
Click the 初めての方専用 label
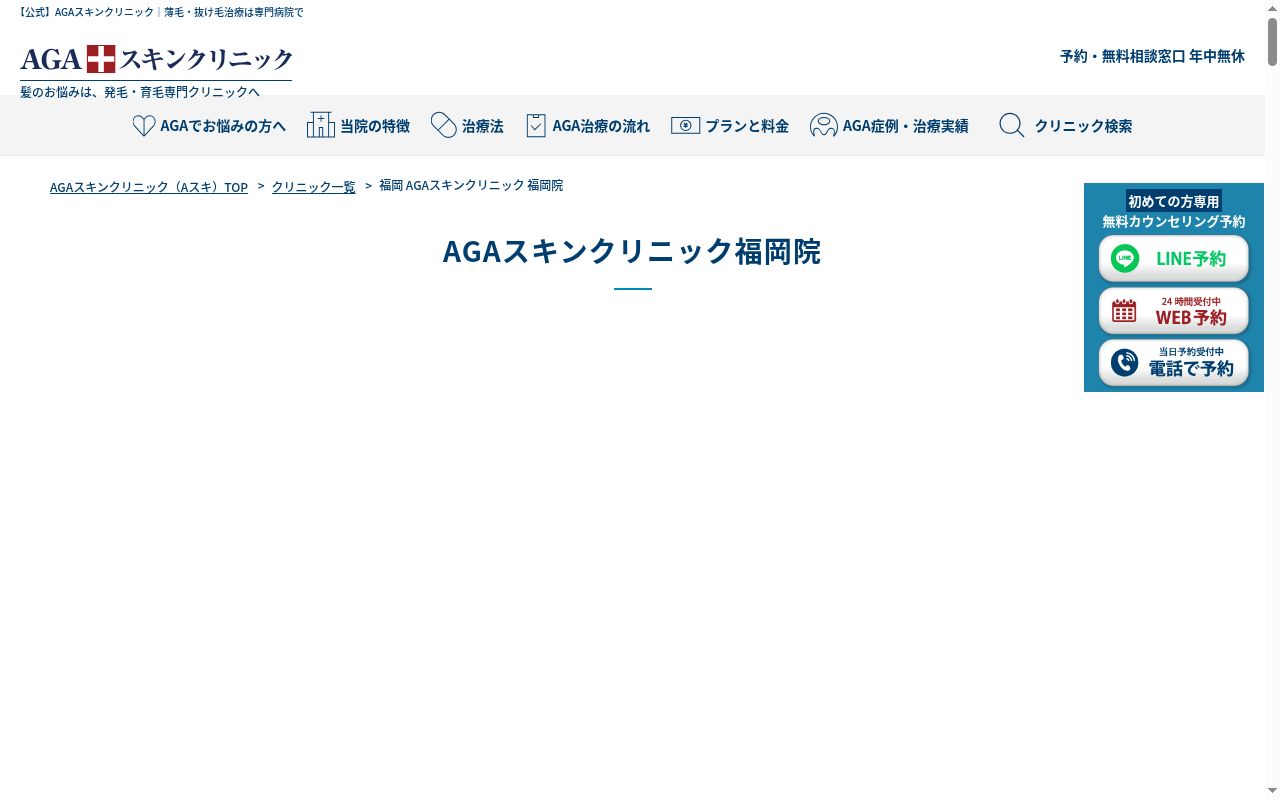coord(1174,201)
